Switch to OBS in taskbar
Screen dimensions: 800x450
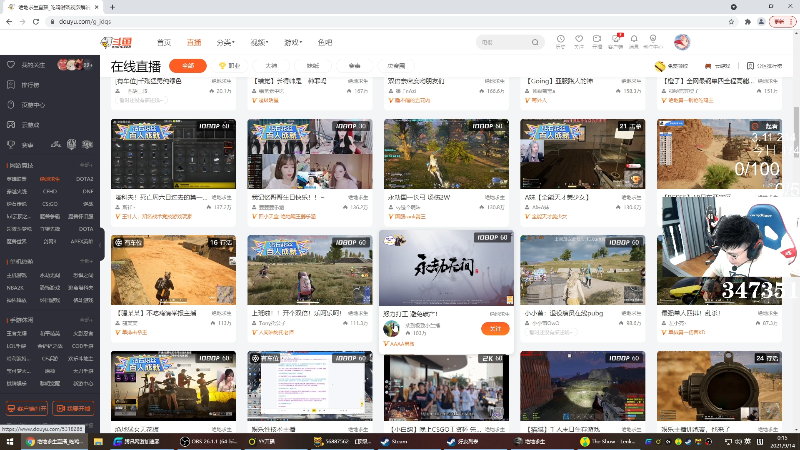209,441
